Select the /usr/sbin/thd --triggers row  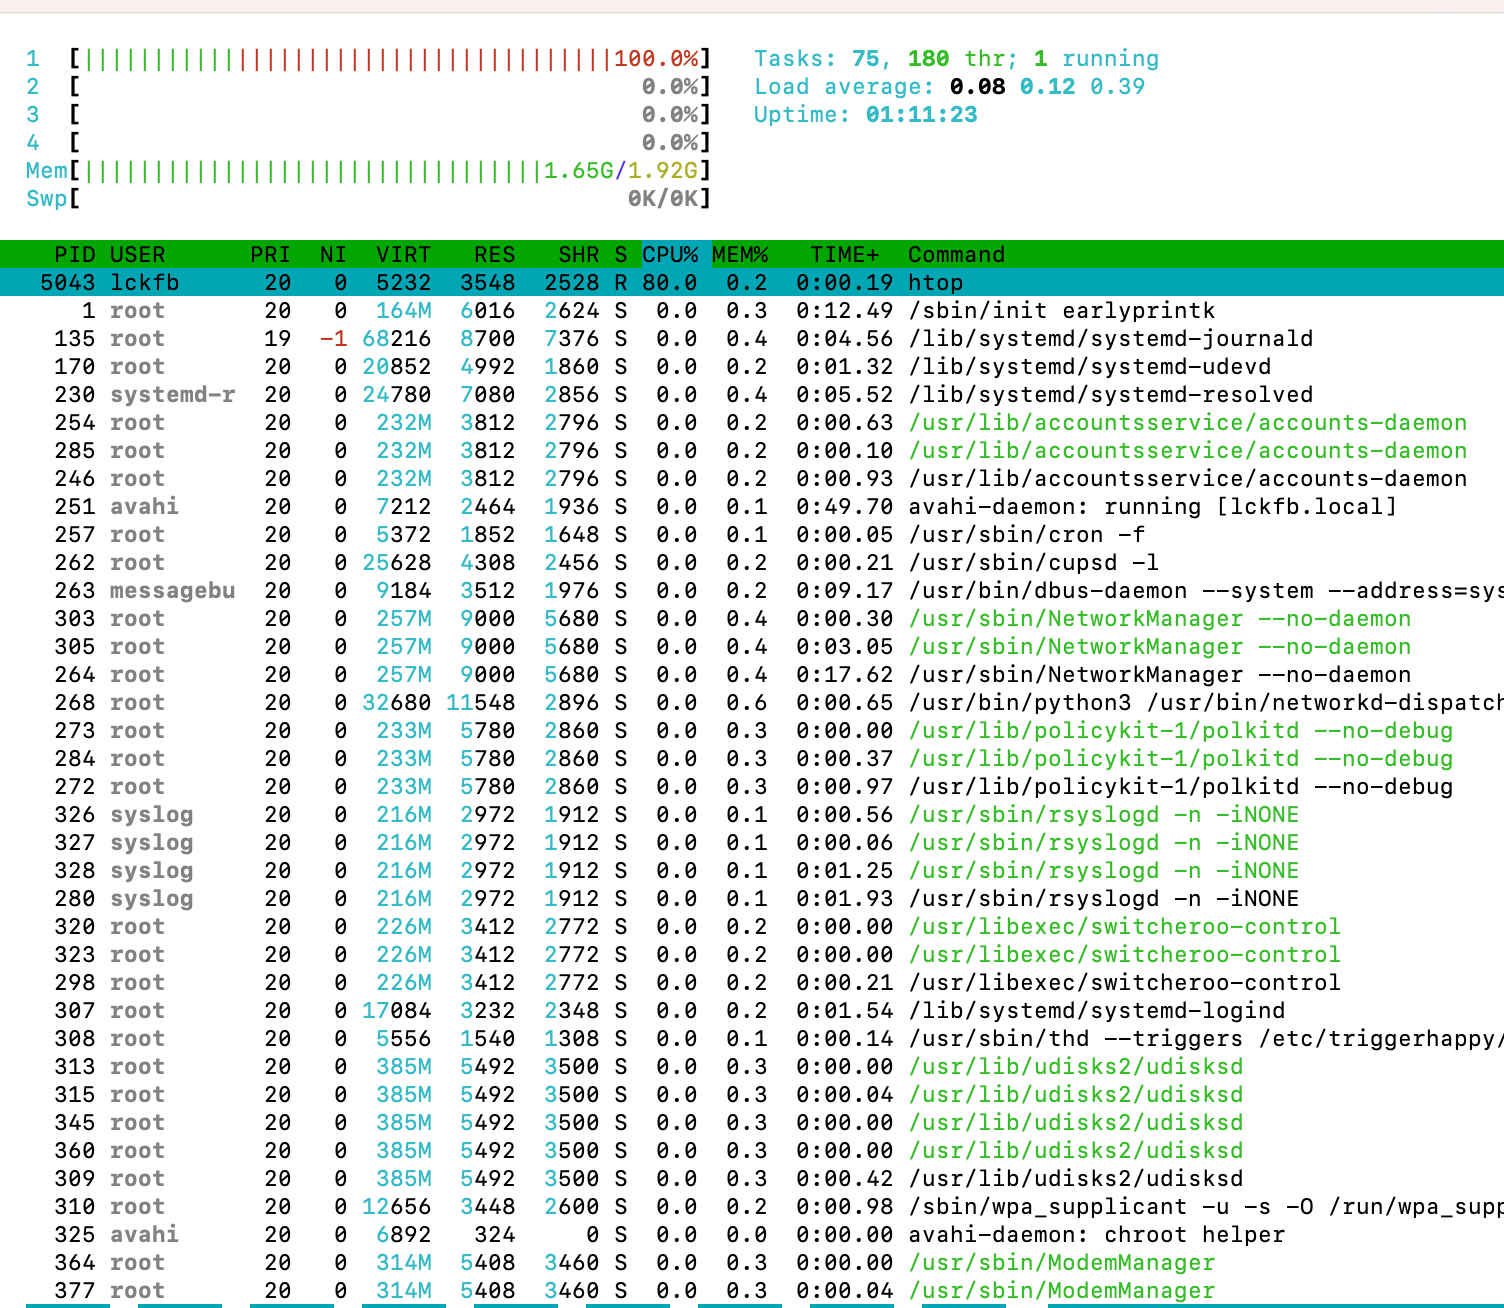752,1039
